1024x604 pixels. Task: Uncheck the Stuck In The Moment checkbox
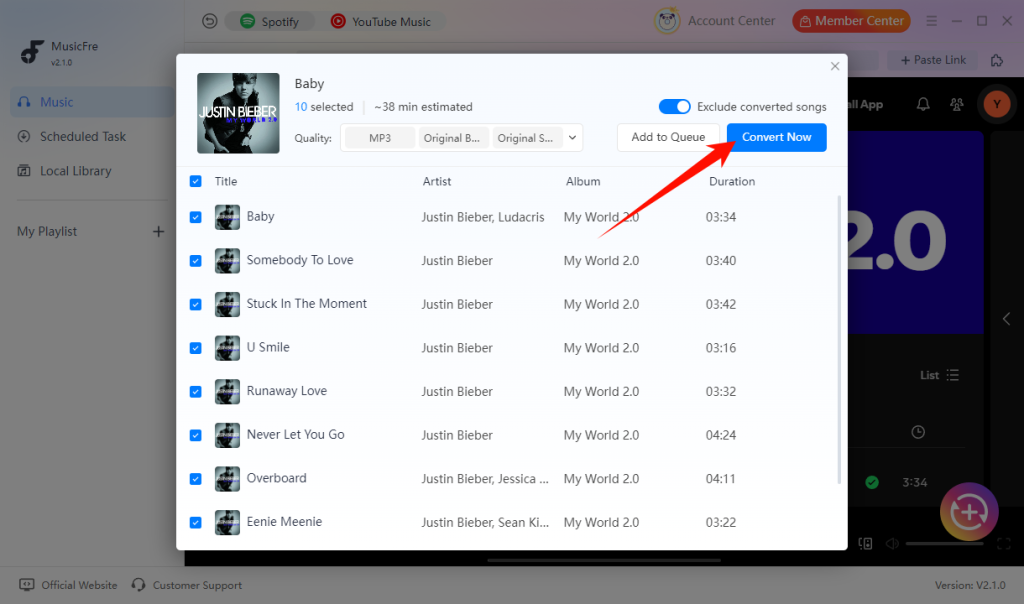195,304
